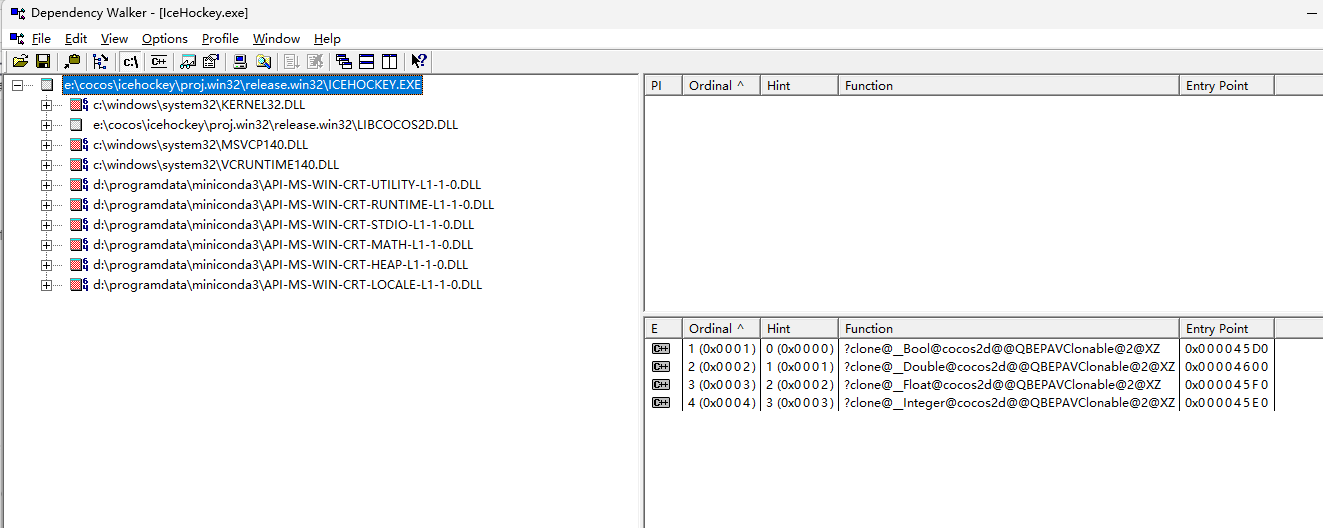This screenshot has width=1323, height=528.
Task: Click the glasses external viewer toolbar icon
Action: click(188, 61)
